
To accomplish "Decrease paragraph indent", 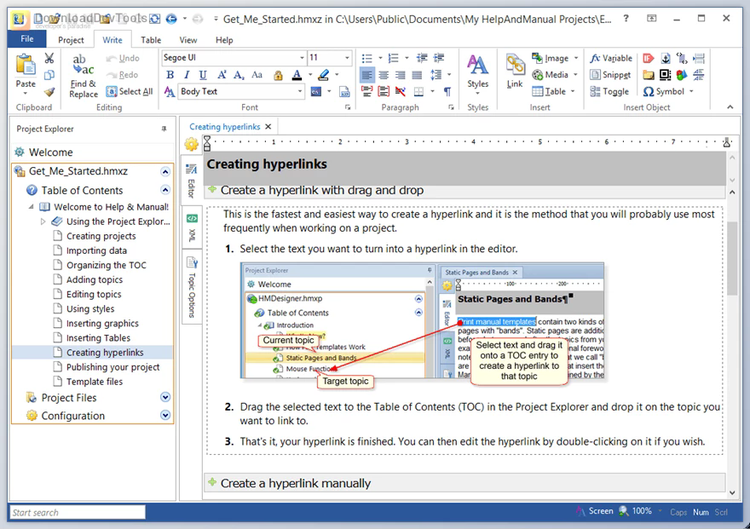I will tap(422, 58).
